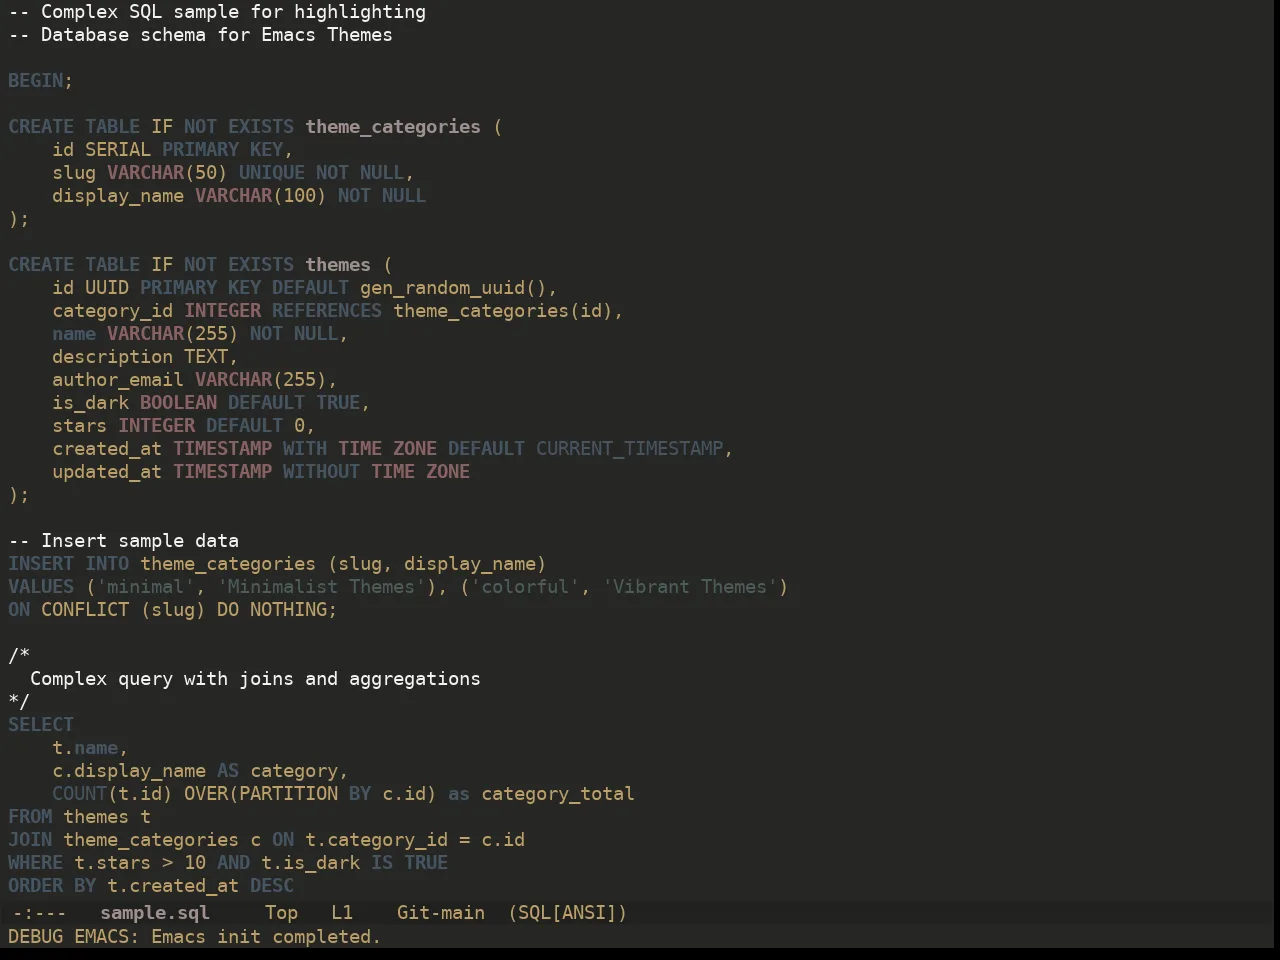Click the comment Database schema for Emacs Themes

coord(200,34)
